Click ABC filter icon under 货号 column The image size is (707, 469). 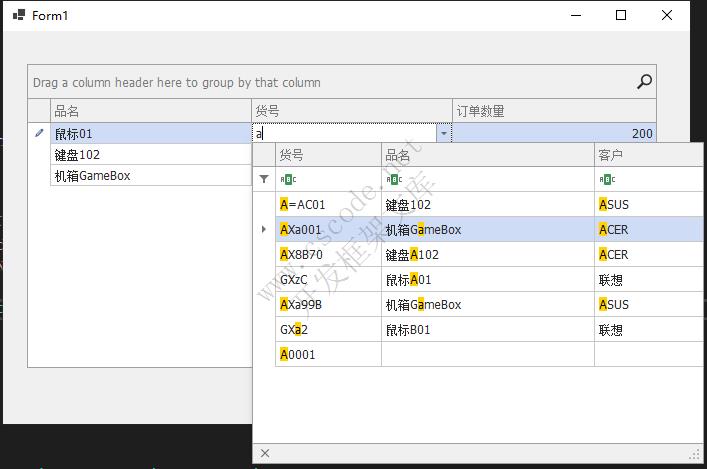point(288,179)
